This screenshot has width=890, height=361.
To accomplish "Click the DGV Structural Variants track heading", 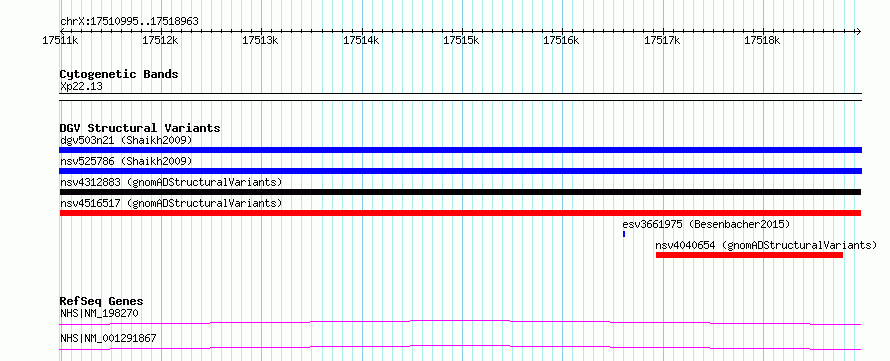I will click(x=140, y=128).
